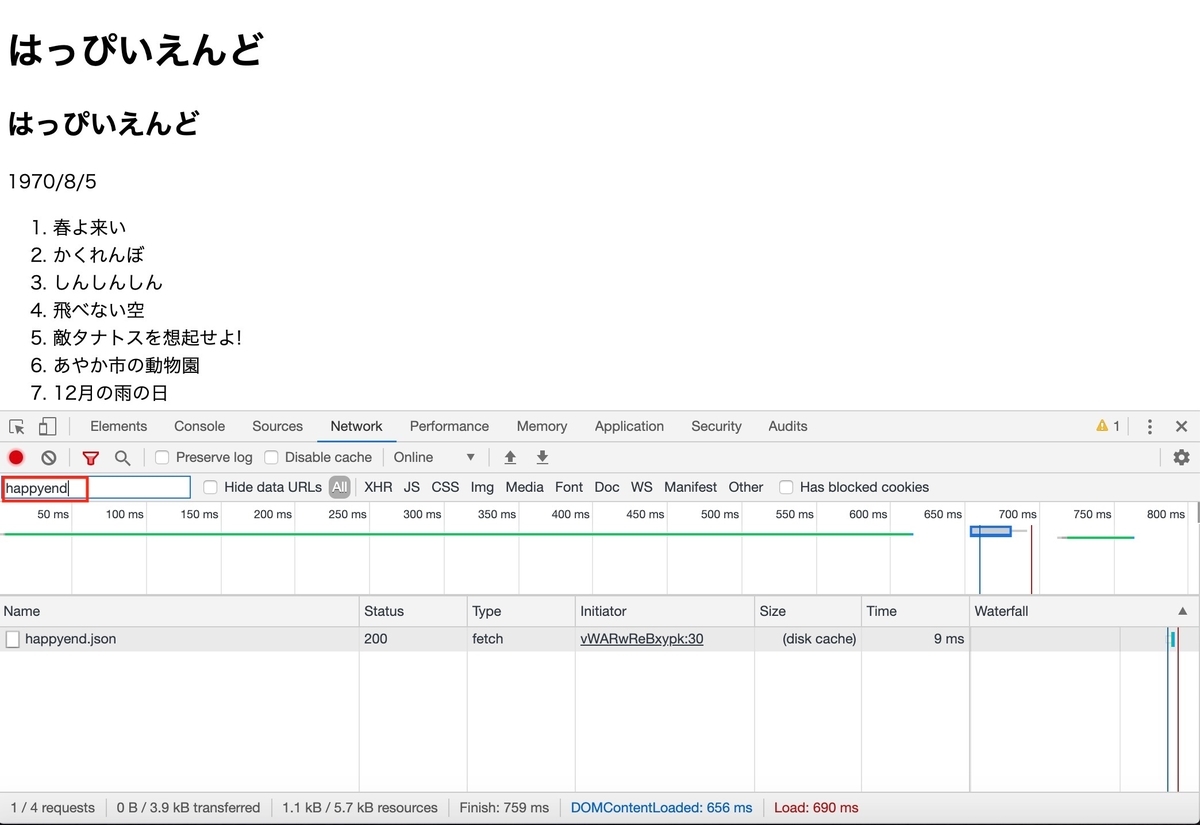Filter requests by Manifest
This screenshot has height=825, width=1200.
(691, 487)
